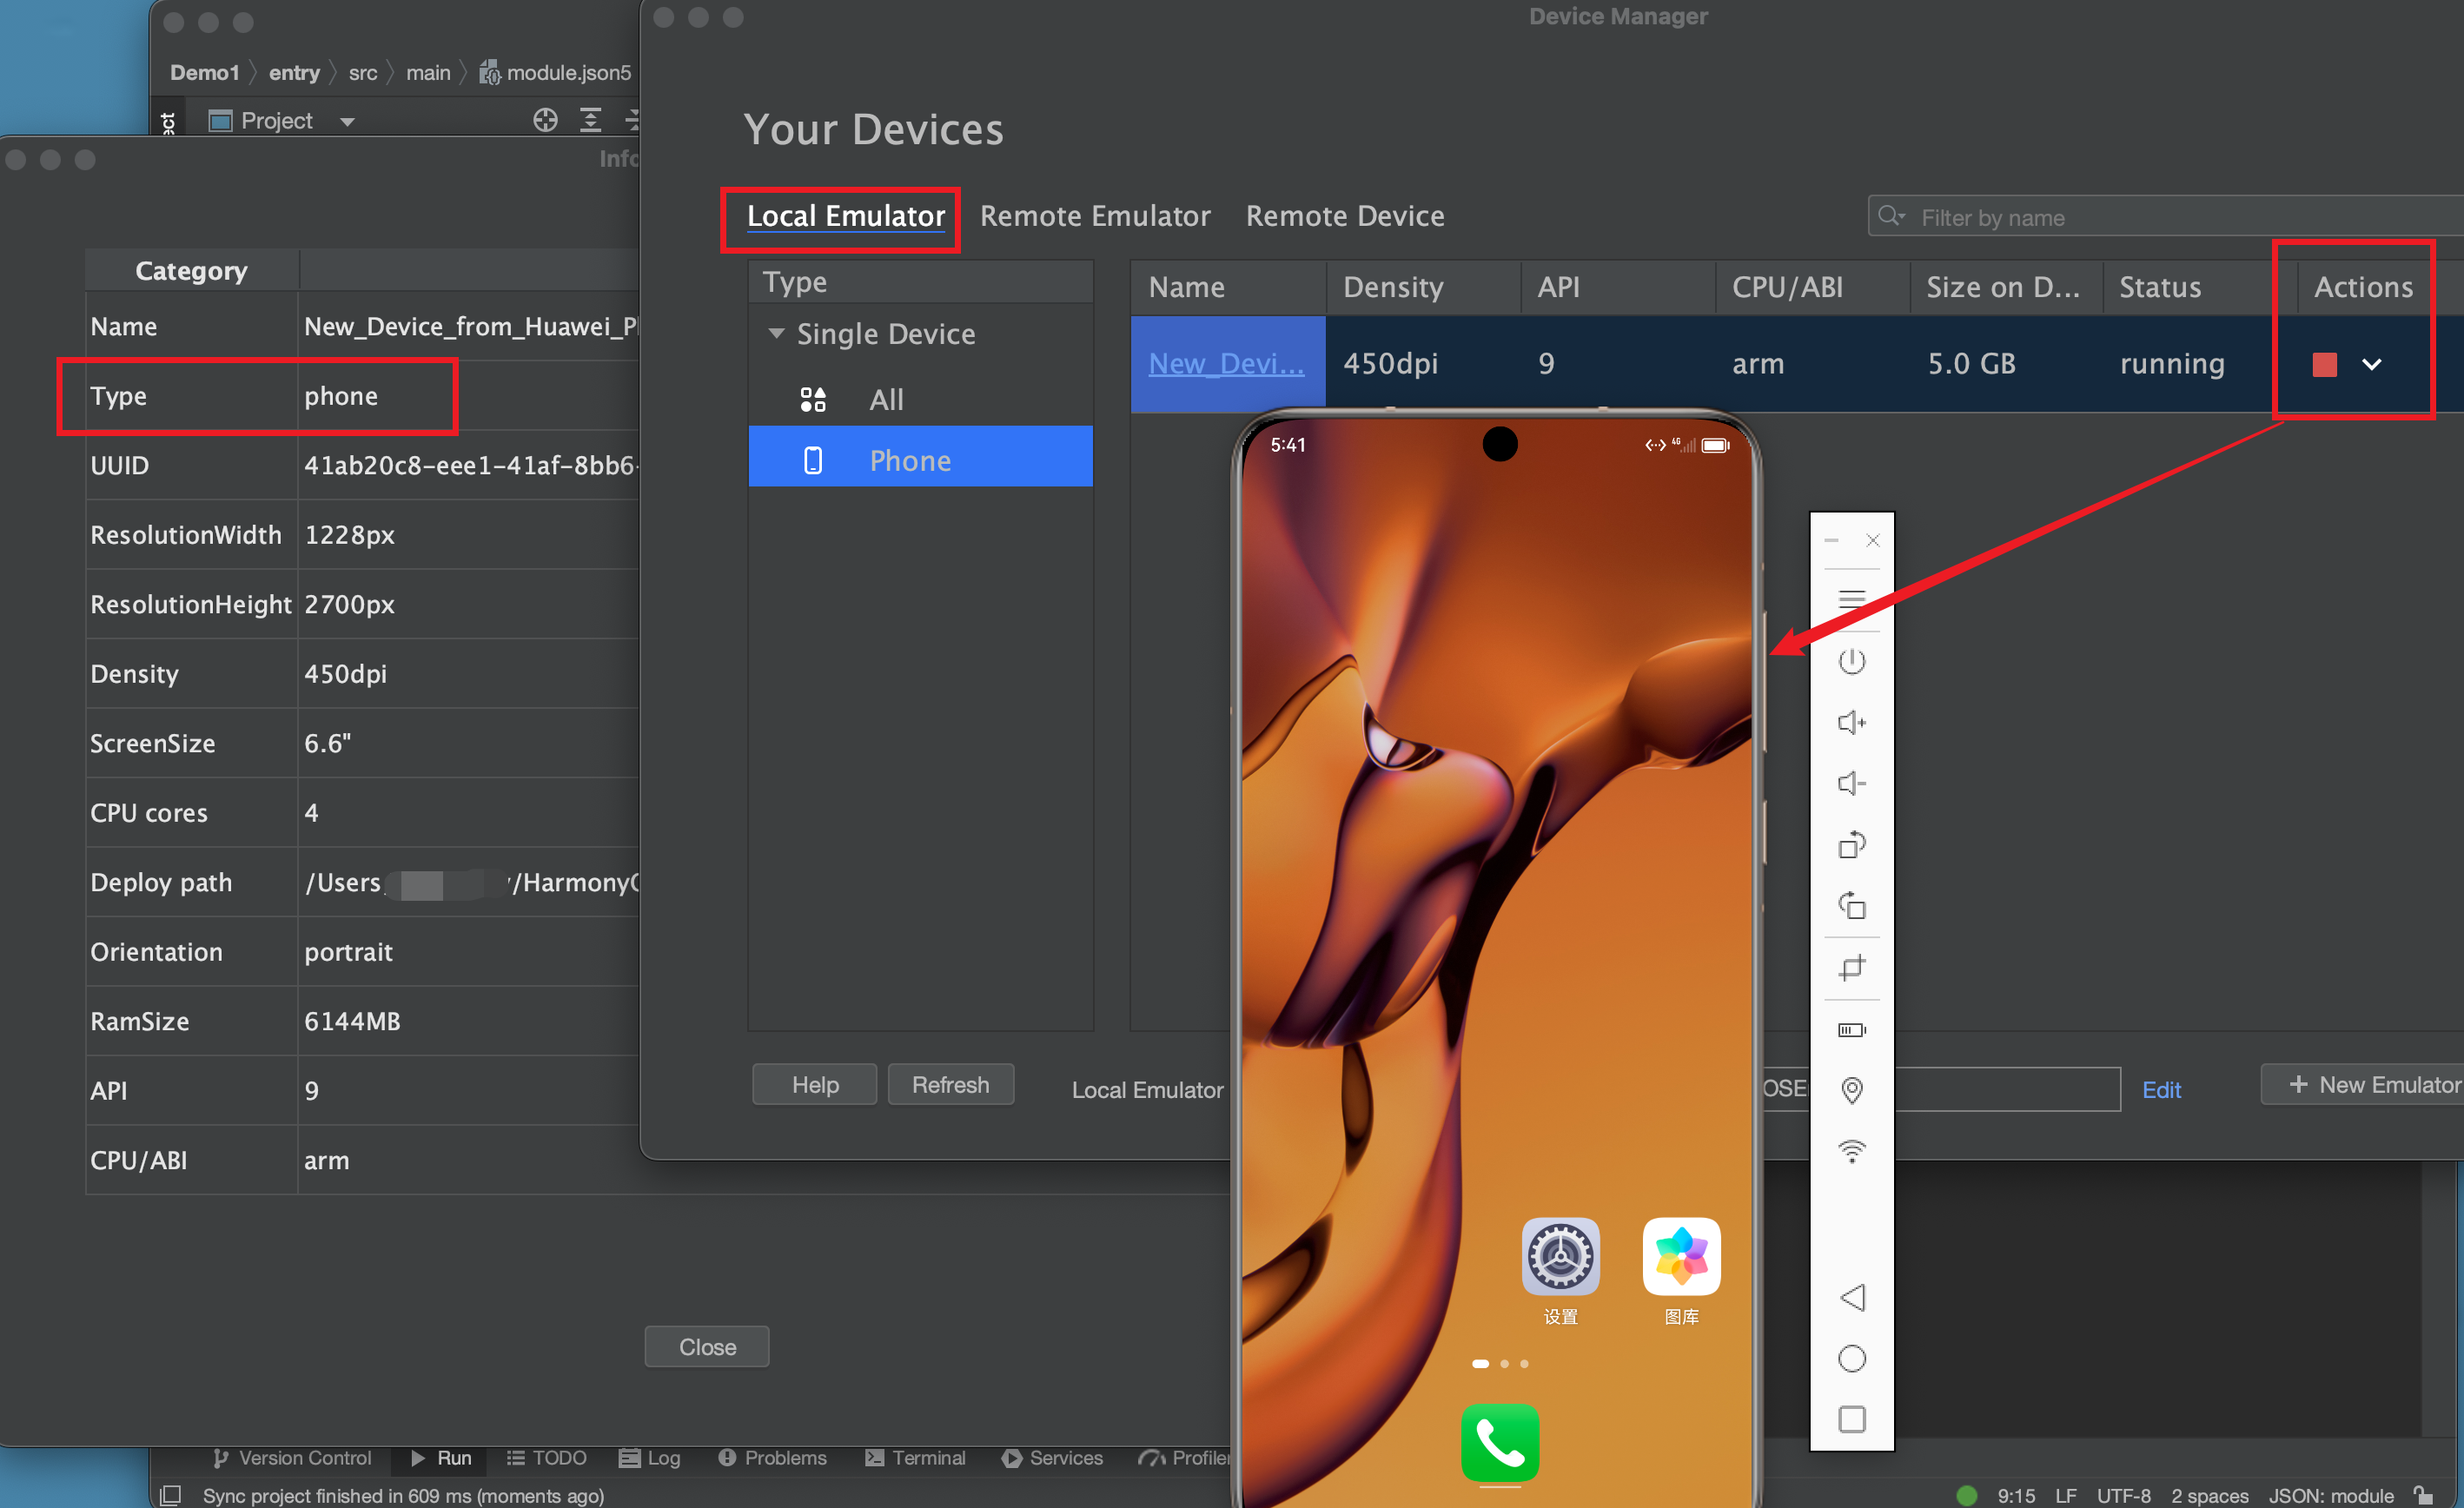The width and height of the screenshot is (2464, 1508).
Task: Open the Project view dropdown
Action: [x=347, y=122]
